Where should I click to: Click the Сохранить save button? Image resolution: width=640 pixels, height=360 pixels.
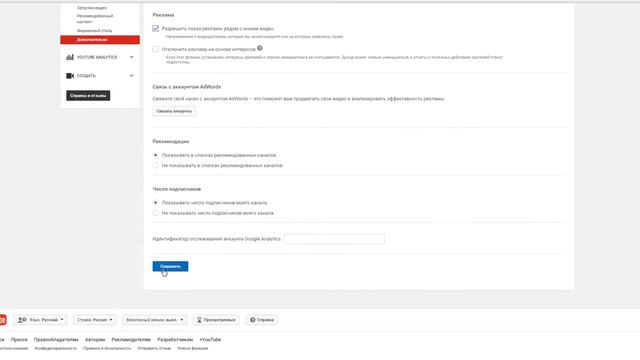[x=170, y=266]
